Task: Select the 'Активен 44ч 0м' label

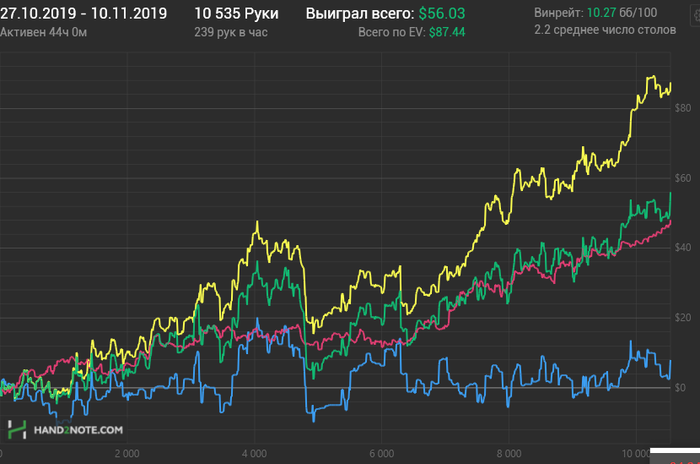Action: tap(43, 32)
